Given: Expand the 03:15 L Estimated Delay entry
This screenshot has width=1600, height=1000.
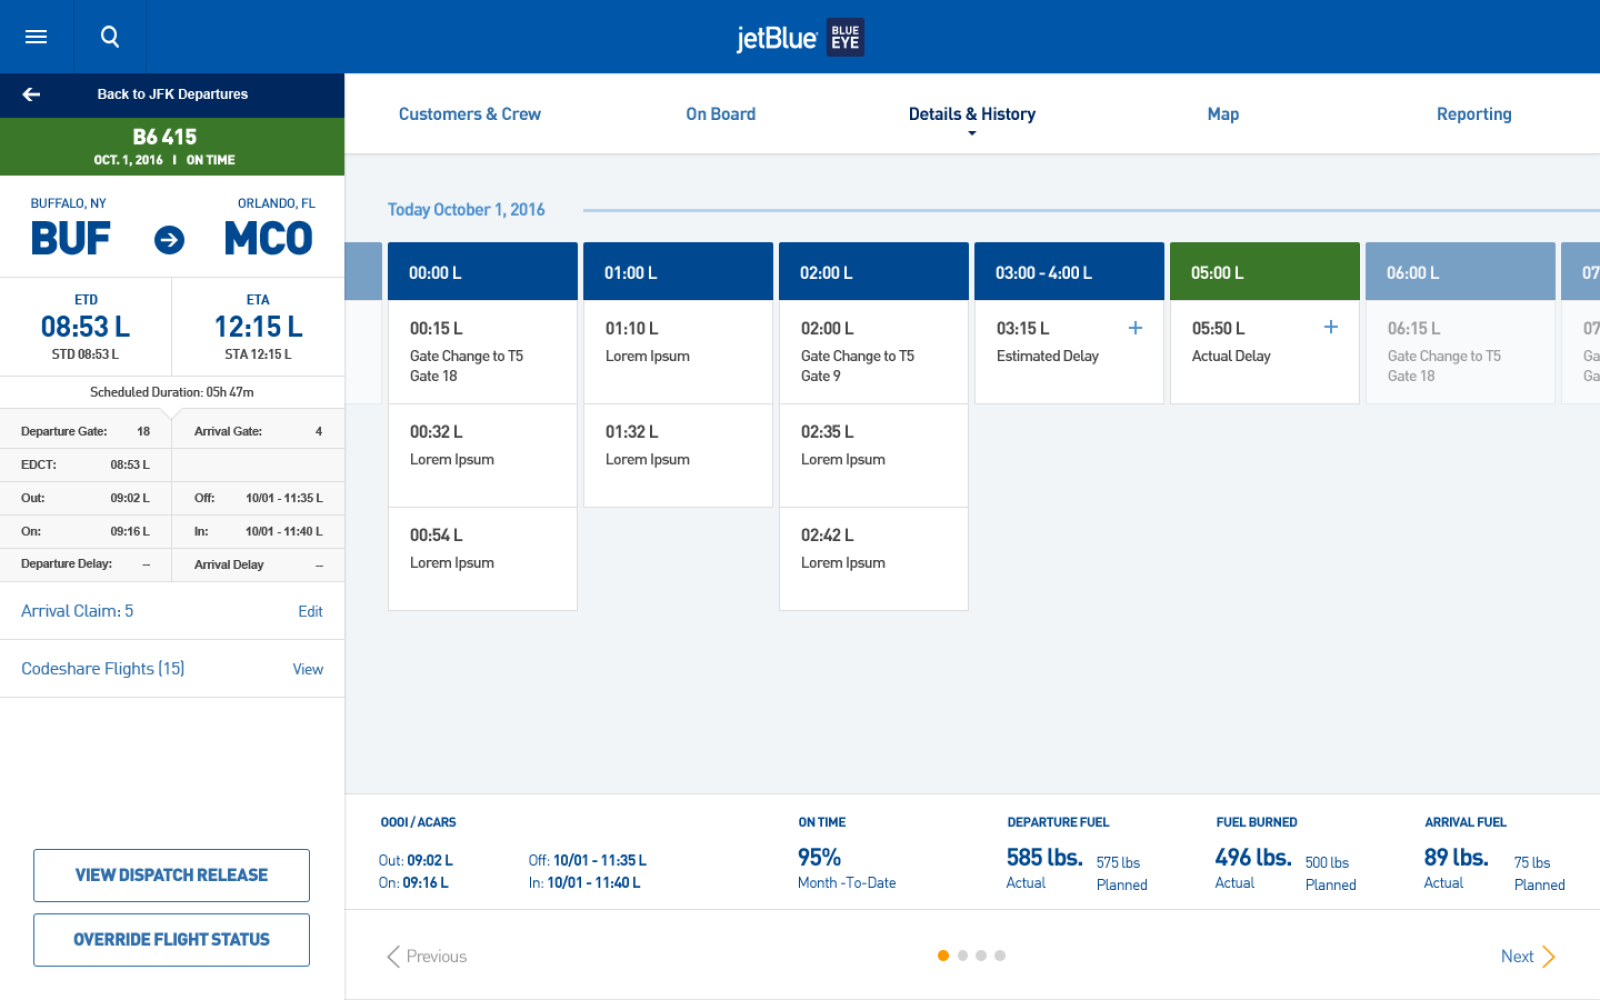Looking at the screenshot, I should (x=1135, y=328).
